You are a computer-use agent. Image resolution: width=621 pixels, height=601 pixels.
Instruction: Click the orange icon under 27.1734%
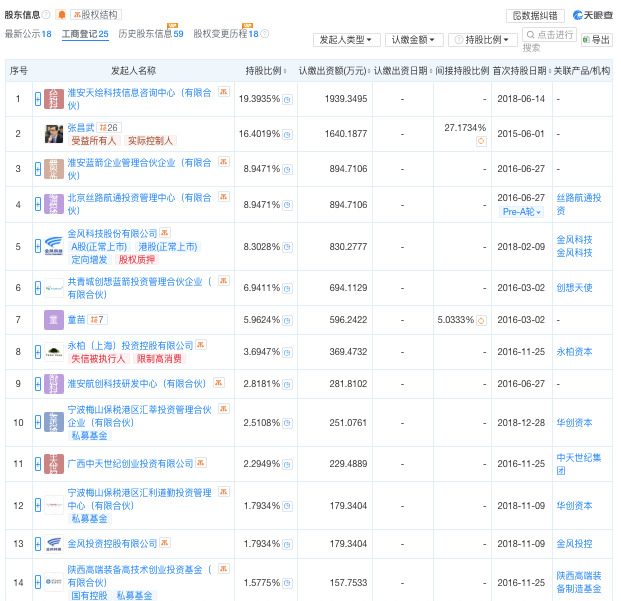480,141
